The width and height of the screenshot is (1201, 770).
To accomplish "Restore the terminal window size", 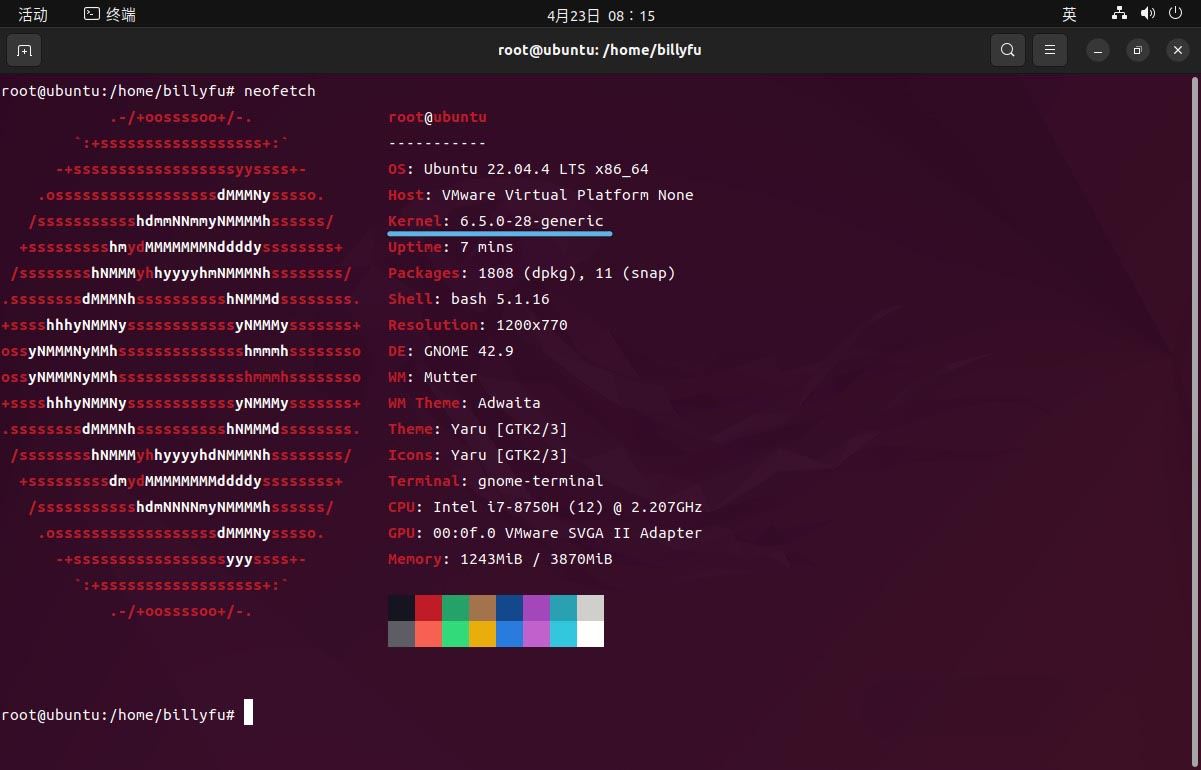I will pos(1137,50).
